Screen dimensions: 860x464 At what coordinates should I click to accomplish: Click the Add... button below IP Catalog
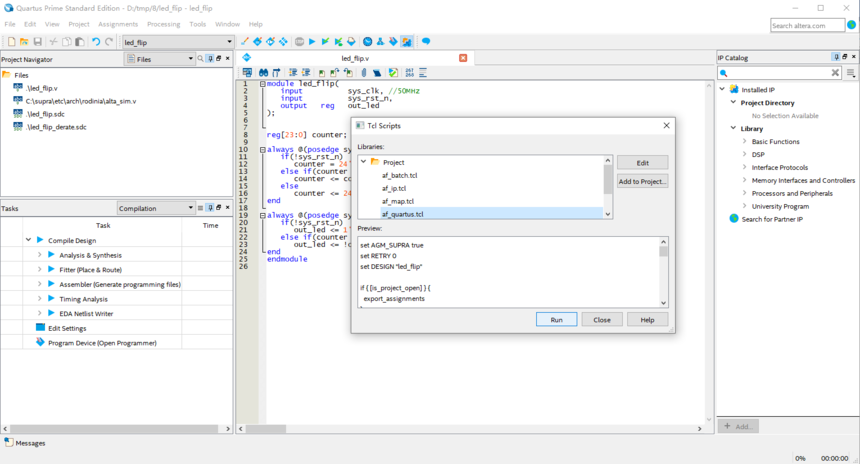click(738, 426)
